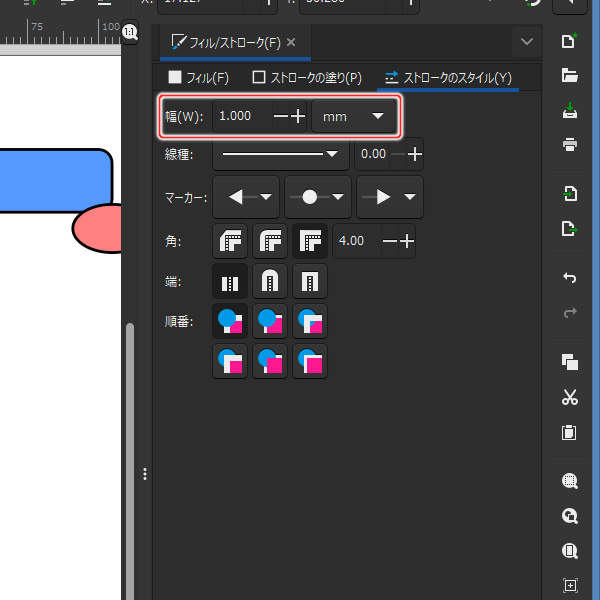Image resolution: width=600 pixels, height=600 pixels.
Task: Decrease miter limit with minus button
Action: 390,241
